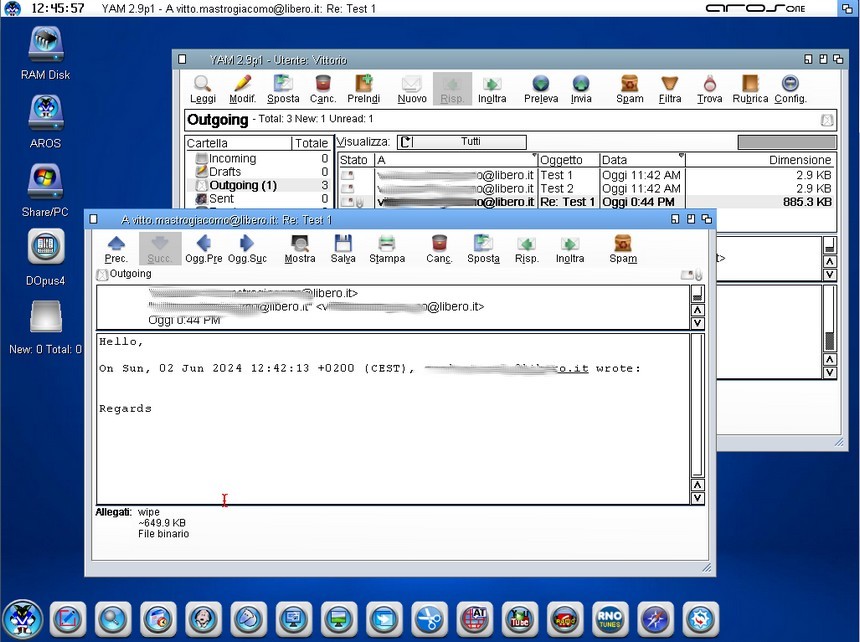Select the Drafts folder
The width and height of the screenshot is (860, 642).
pyautogui.click(x=225, y=172)
